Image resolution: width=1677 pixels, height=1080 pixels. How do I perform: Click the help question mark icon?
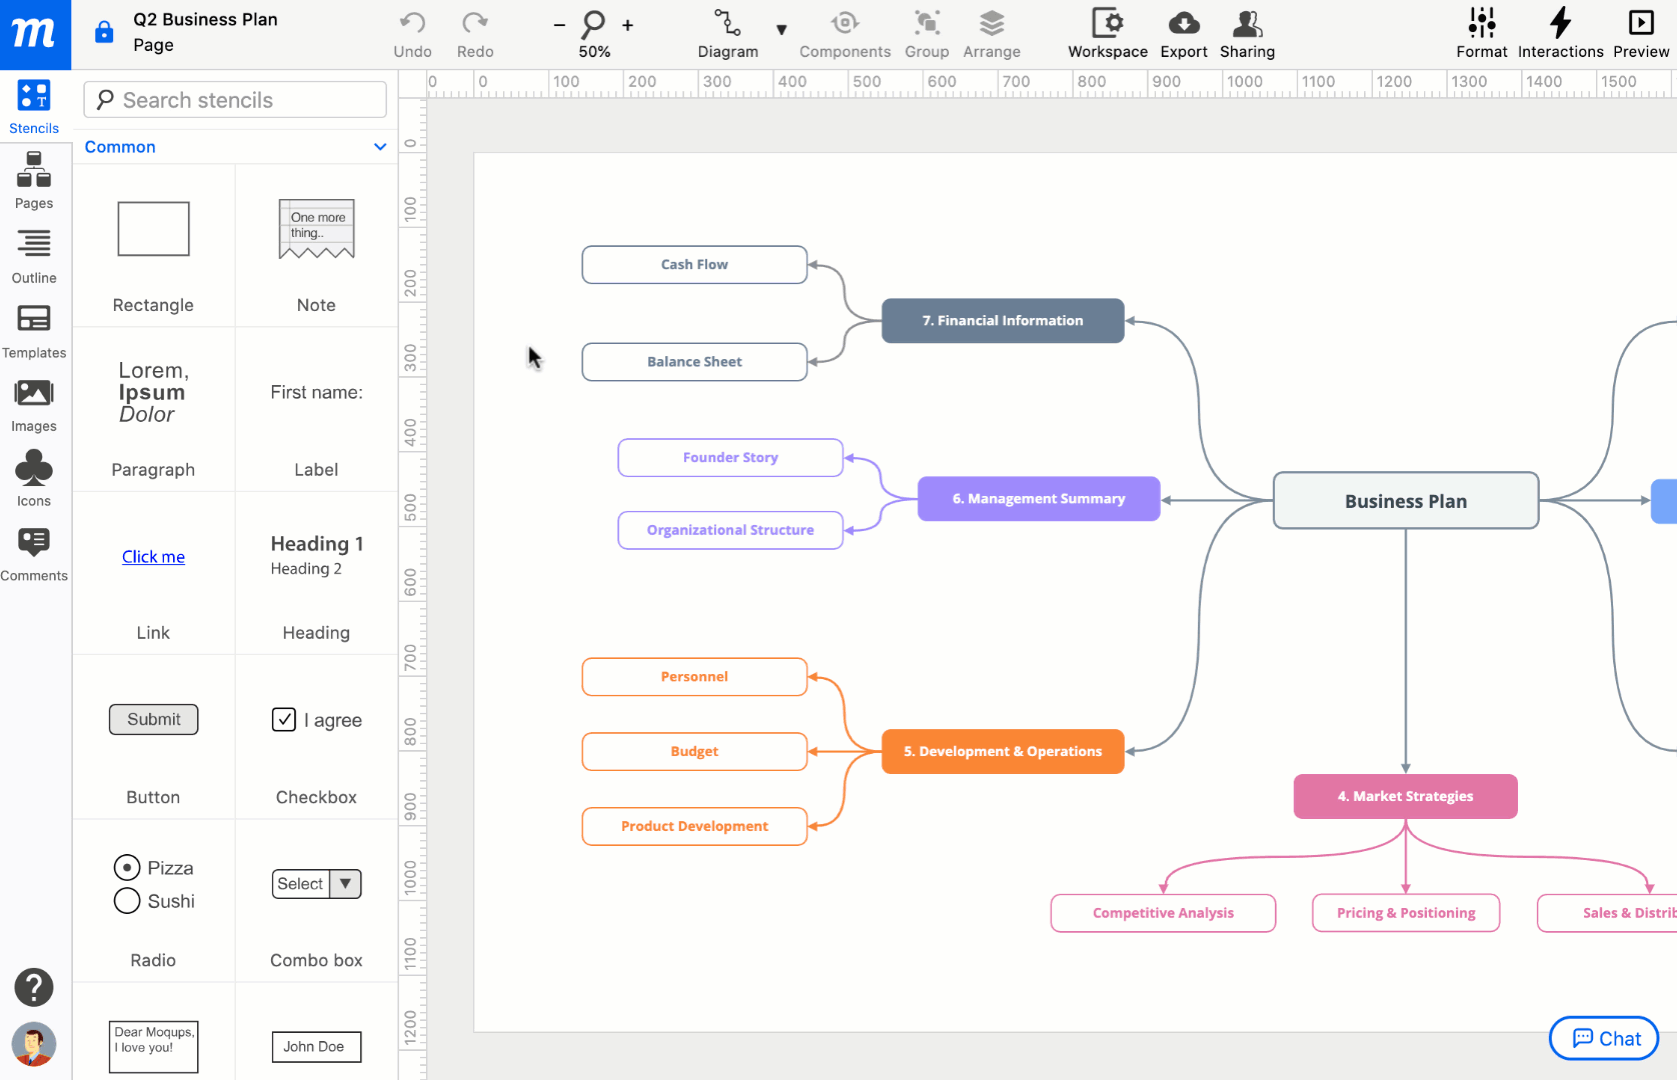pos(34,987)
